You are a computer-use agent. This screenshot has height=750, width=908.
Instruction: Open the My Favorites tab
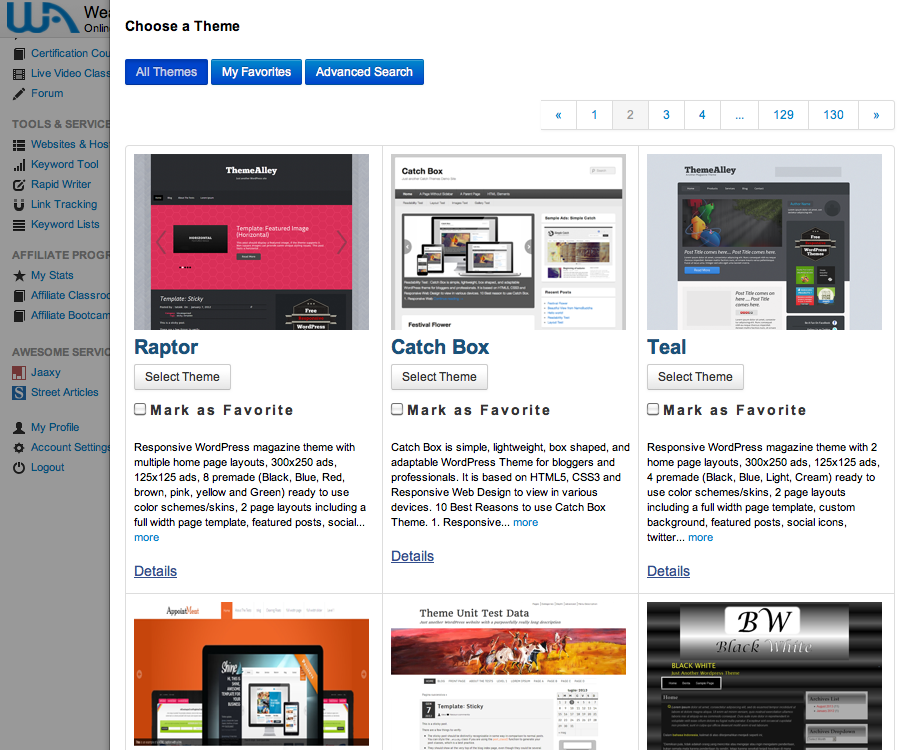[257, 72]
